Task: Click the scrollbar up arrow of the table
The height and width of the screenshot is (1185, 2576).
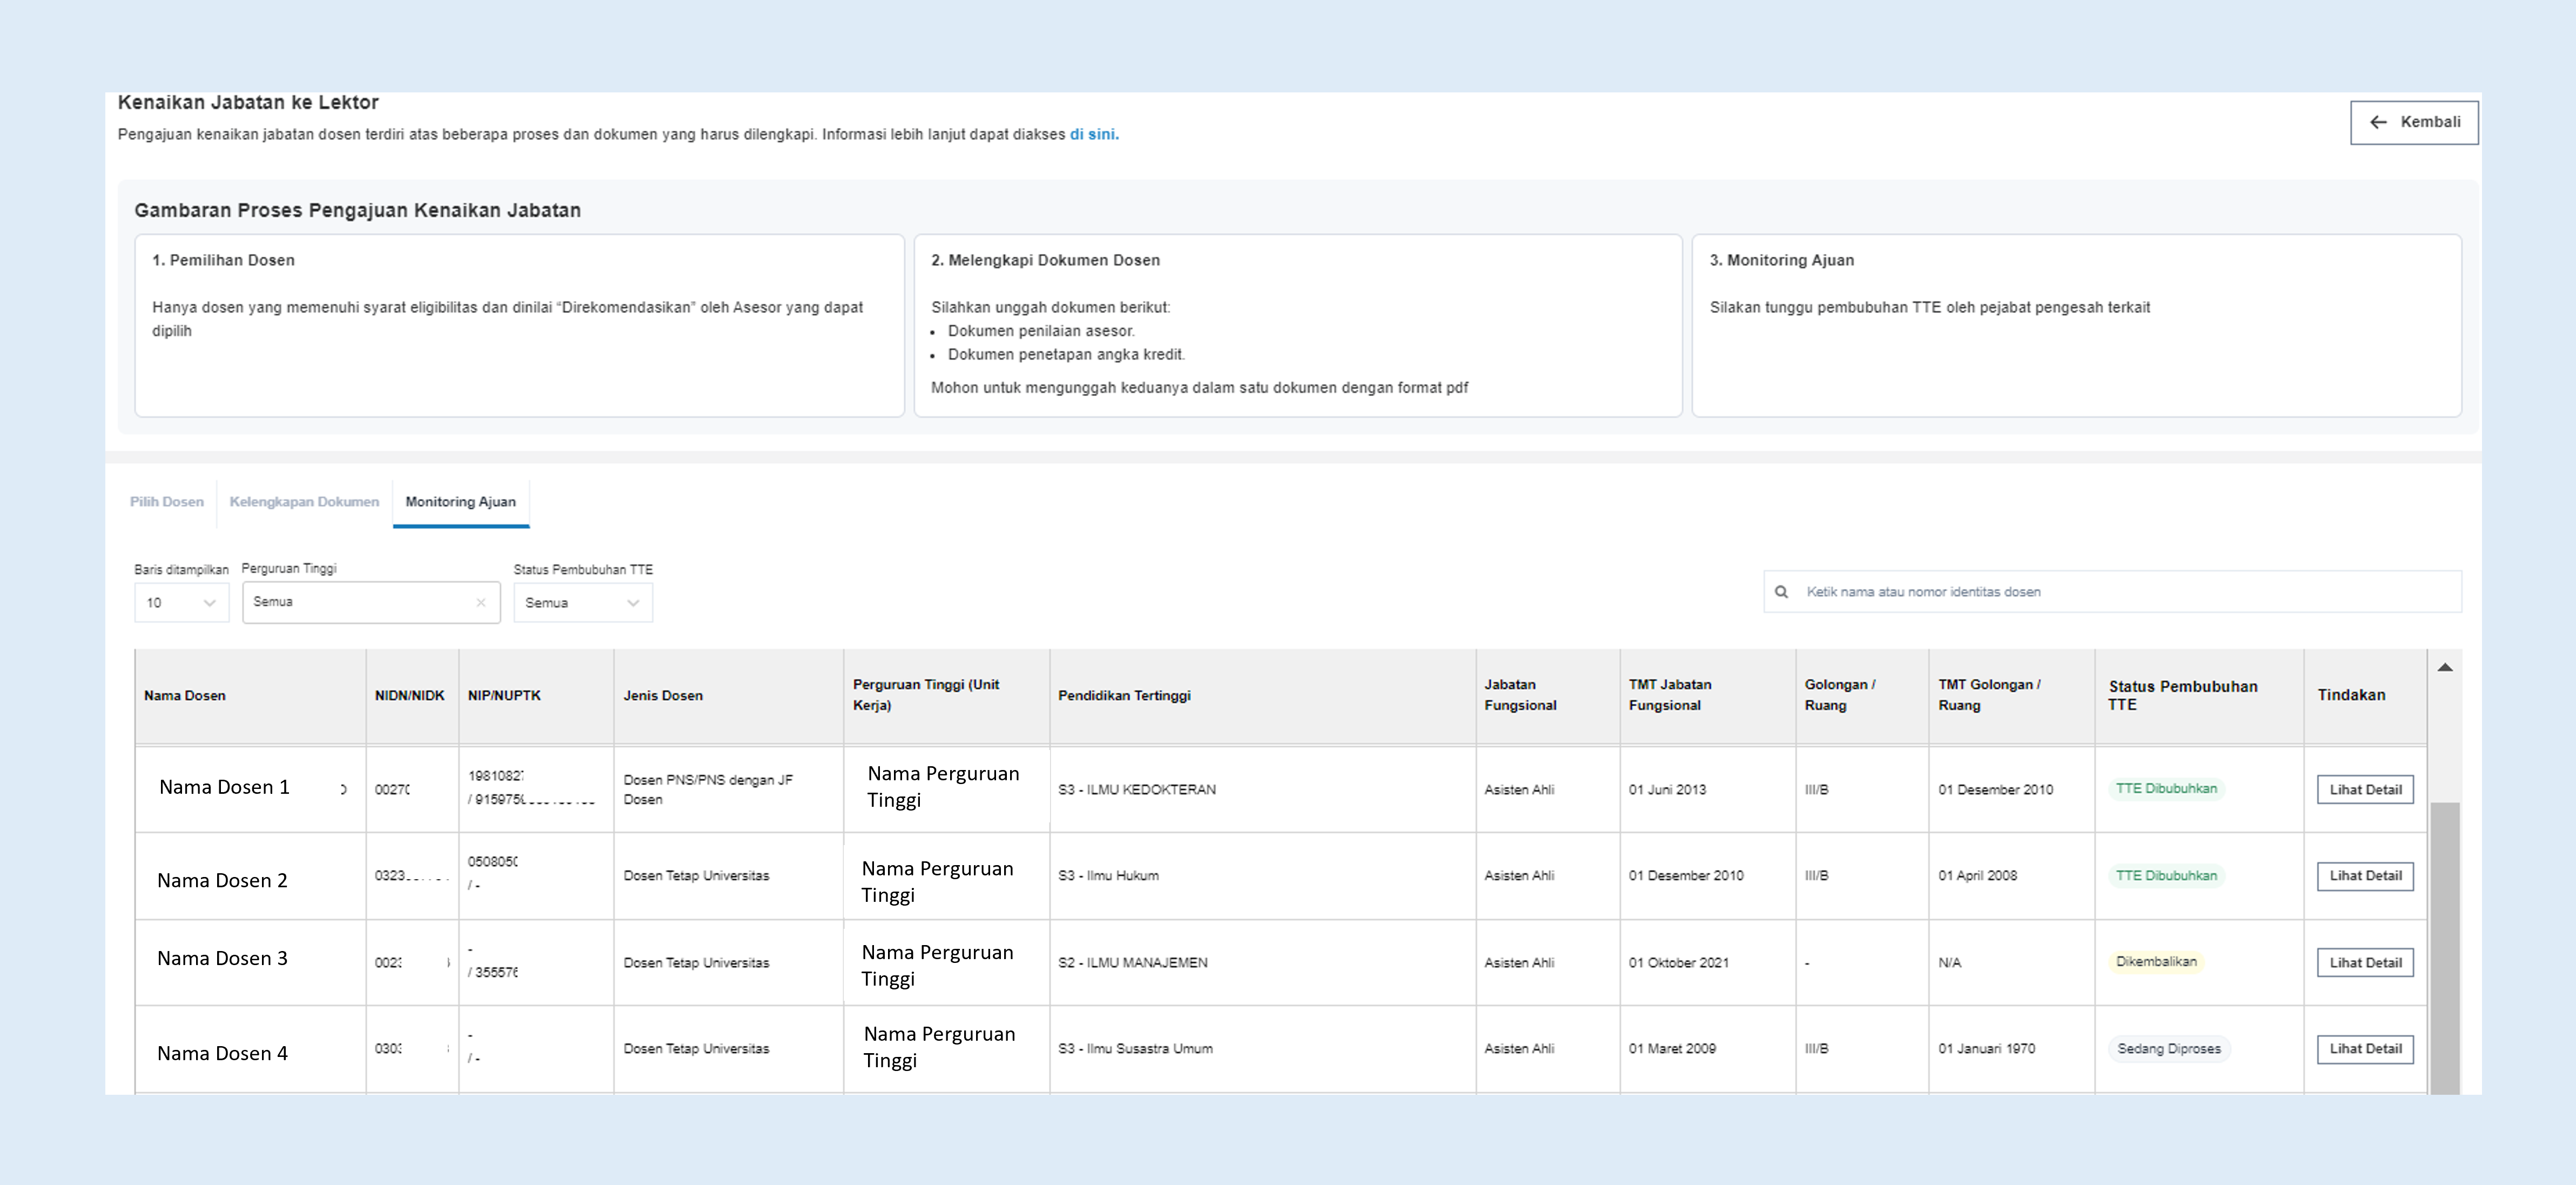Action: pyautogui.click(x=2445, y=667)
